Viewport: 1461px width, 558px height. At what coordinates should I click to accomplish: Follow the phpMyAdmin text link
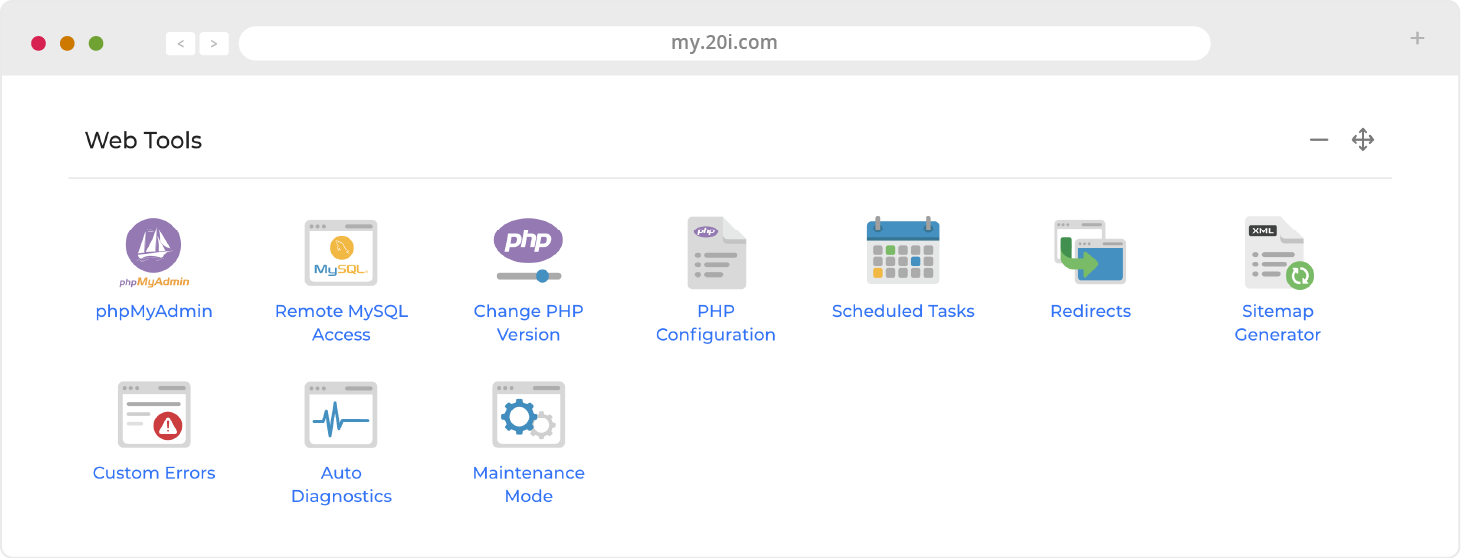154,311
